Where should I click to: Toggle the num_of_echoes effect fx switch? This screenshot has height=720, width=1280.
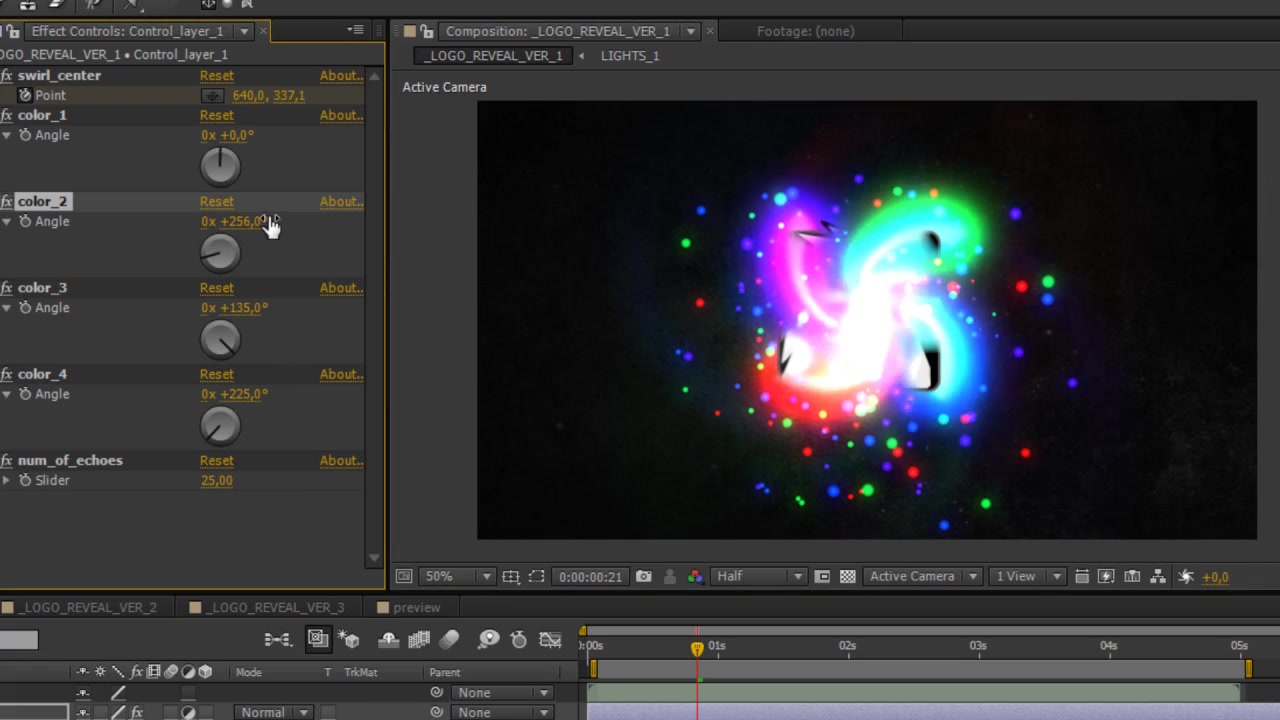tap(7, 460)
